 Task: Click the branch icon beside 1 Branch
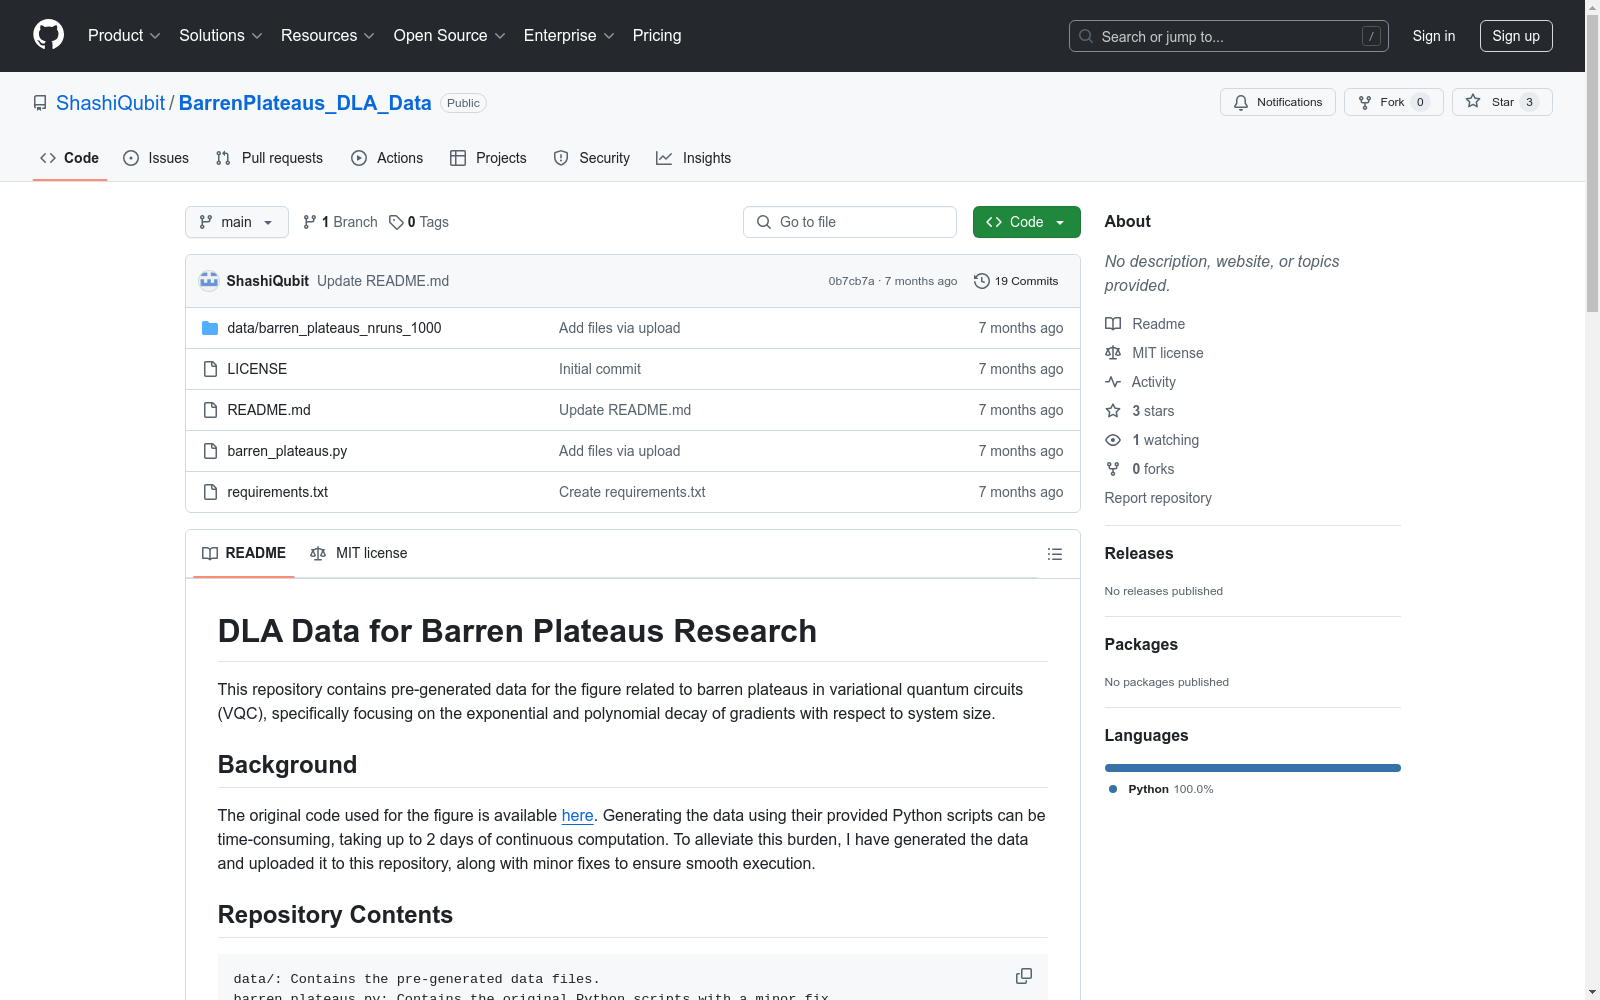click(x=310, y=222)
